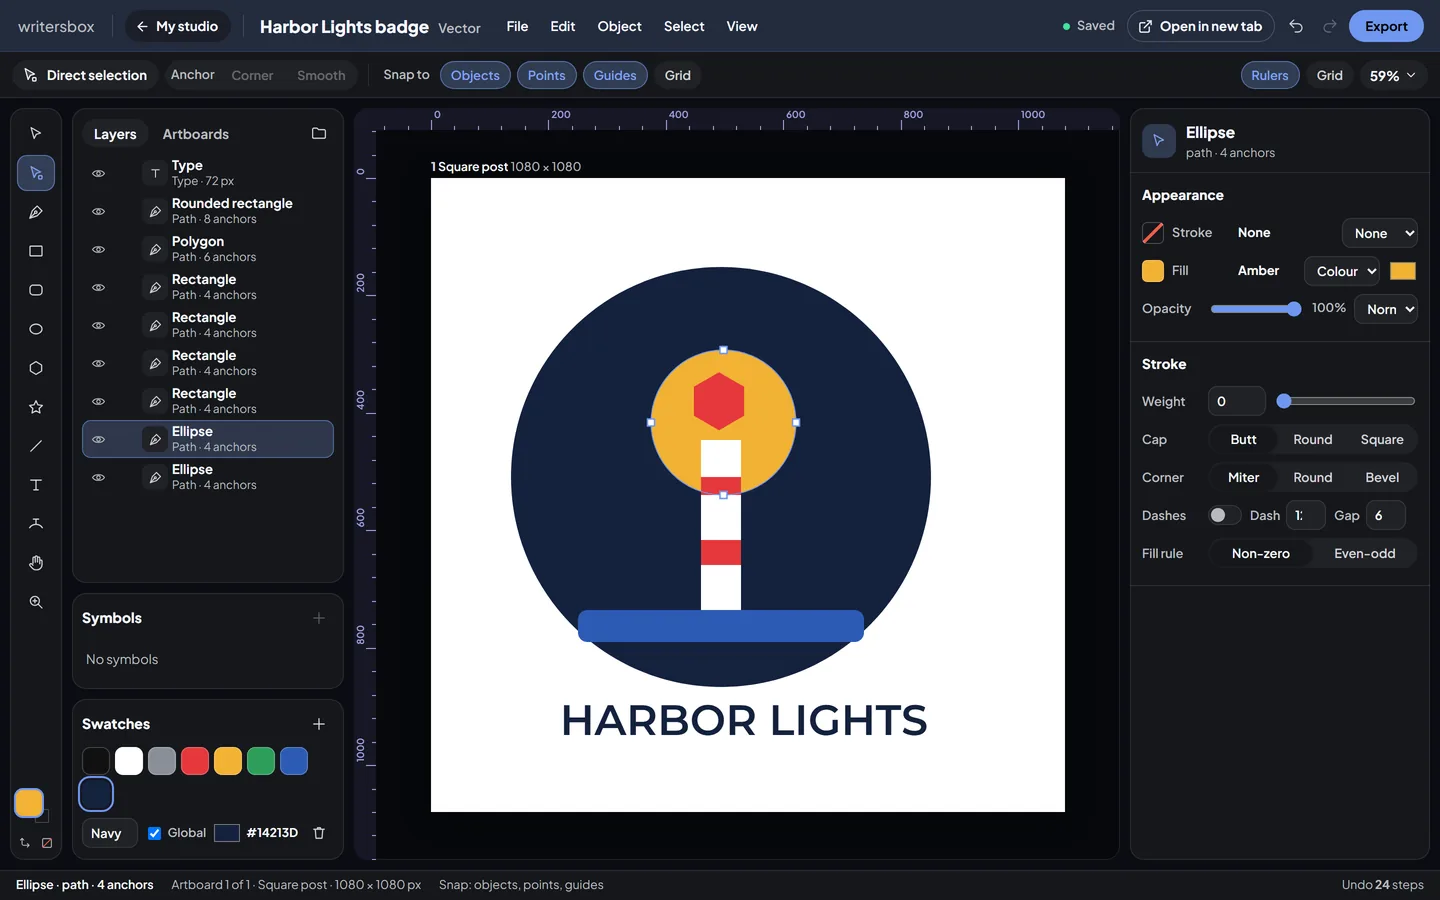Choose the Rounded rectangle shape tool
This screenshot has width=1440, height=900.
pos(36,290)
